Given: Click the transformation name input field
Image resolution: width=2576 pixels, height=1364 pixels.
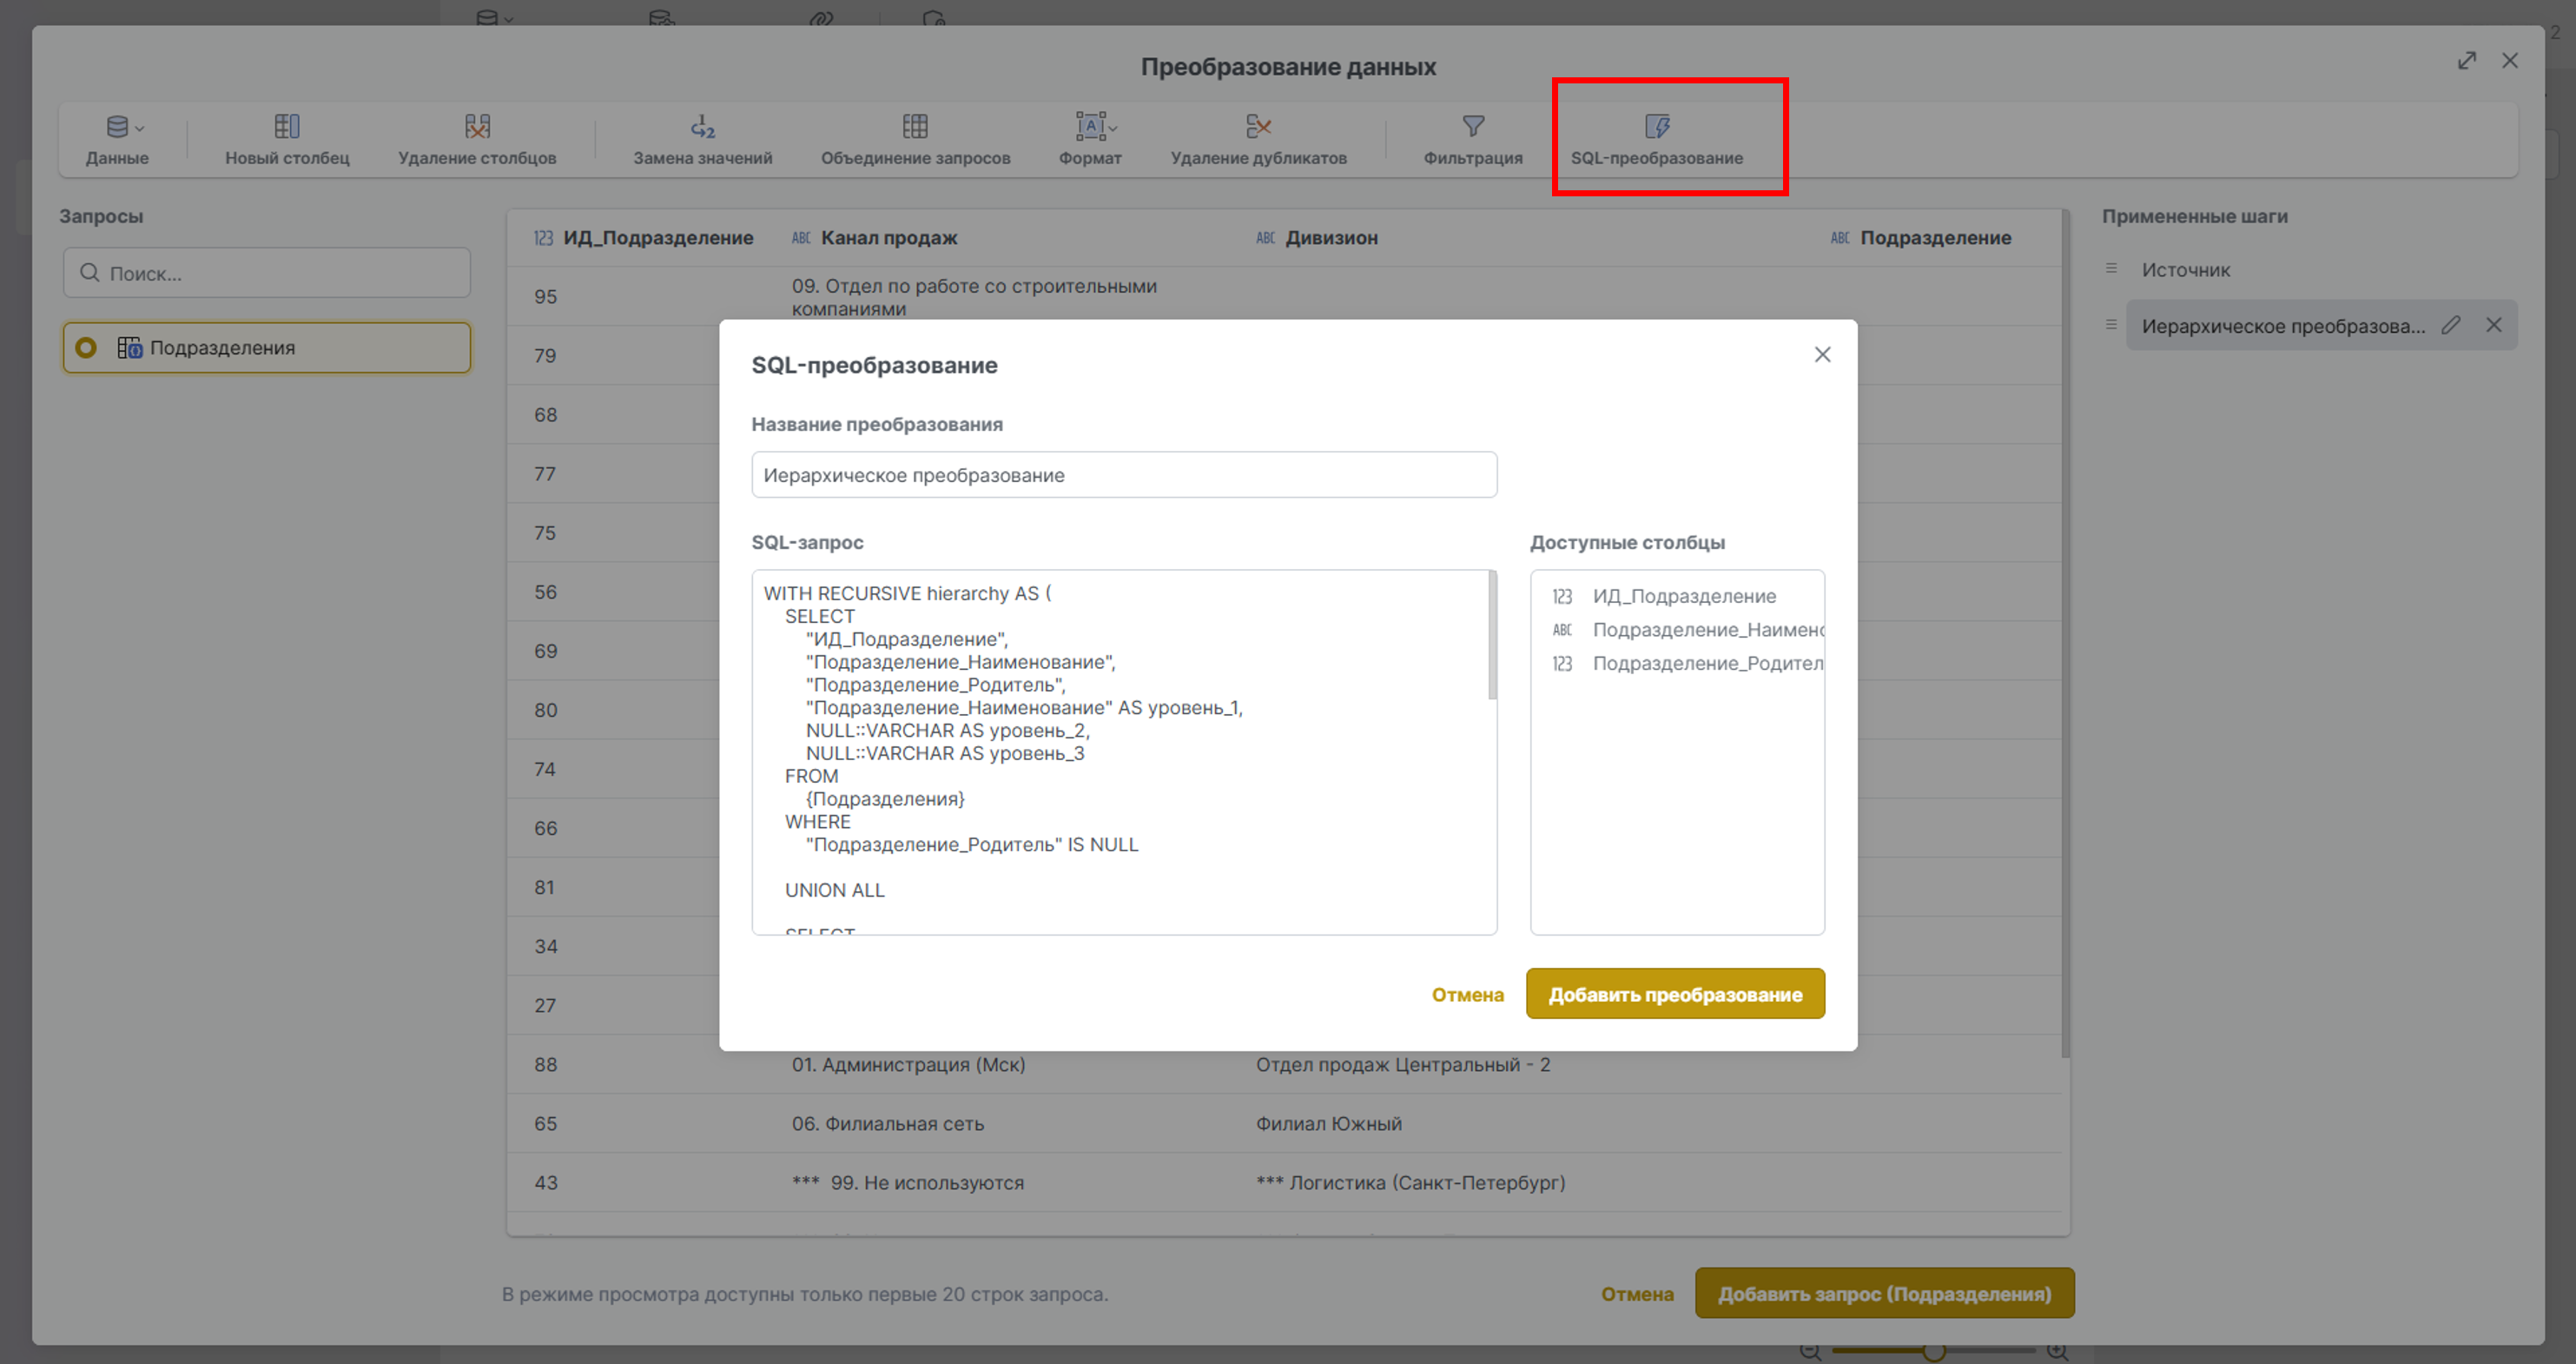Looking at the screenshot, I should click(x=1124, y=475).
